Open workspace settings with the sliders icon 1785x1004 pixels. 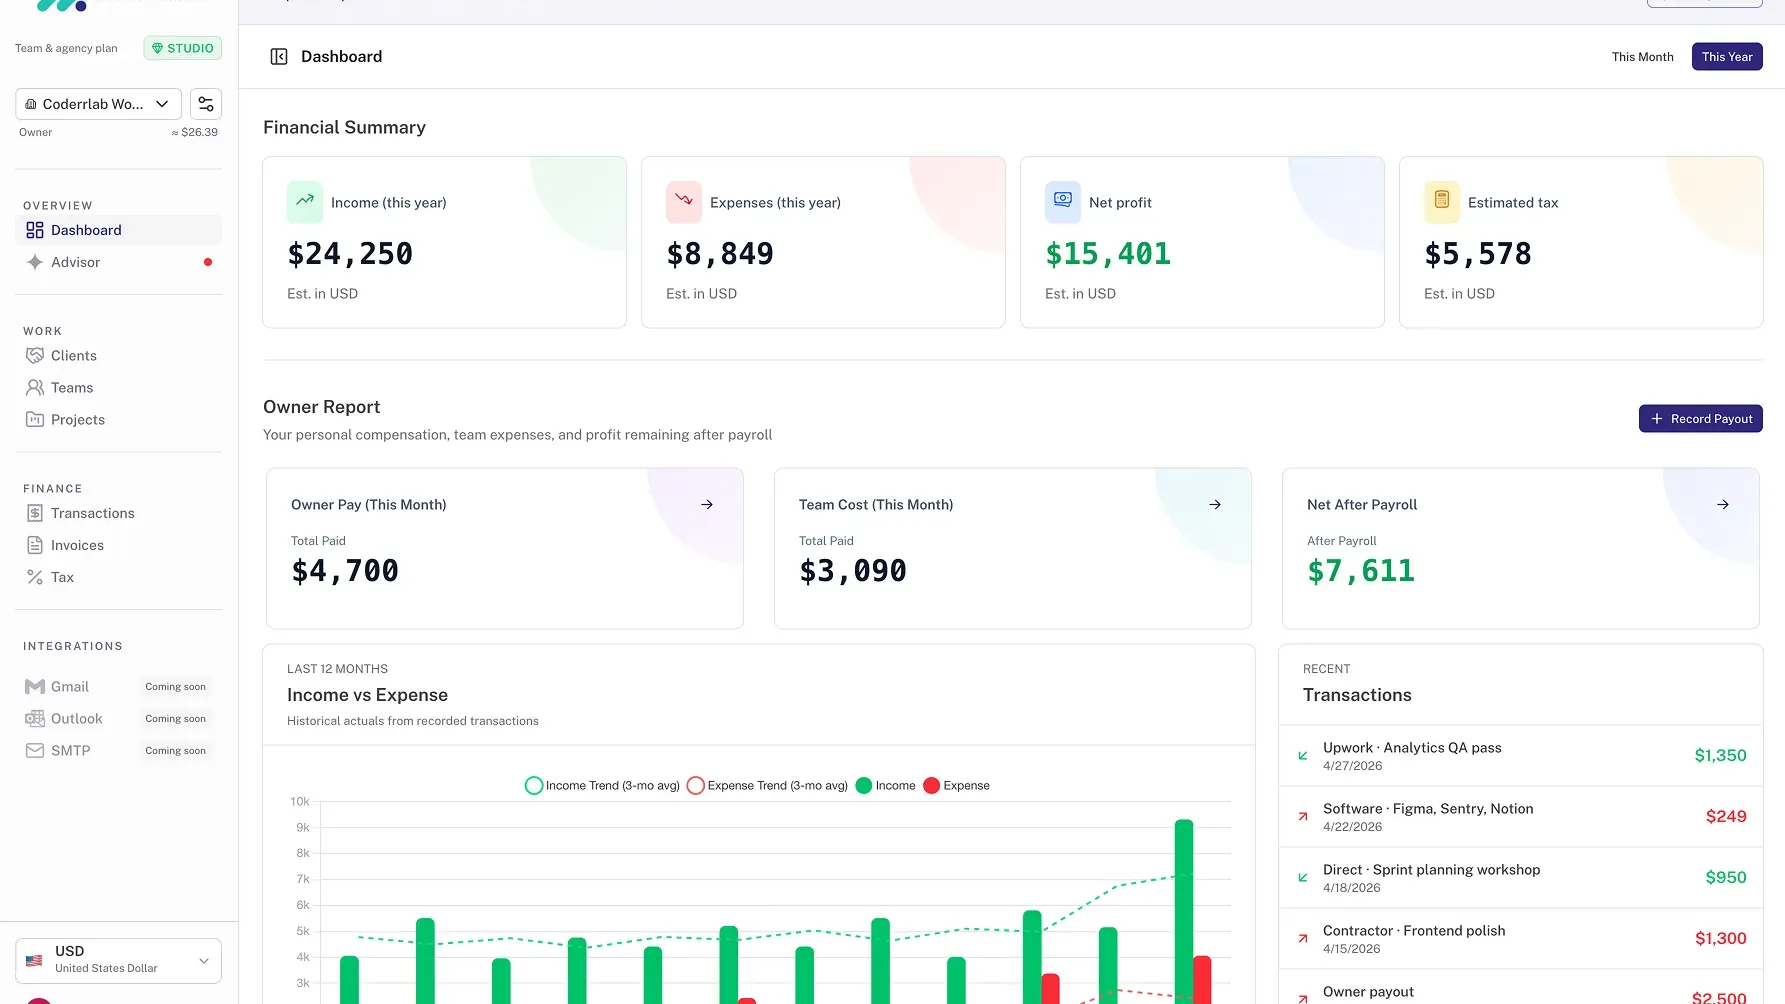tap(205, 103)
